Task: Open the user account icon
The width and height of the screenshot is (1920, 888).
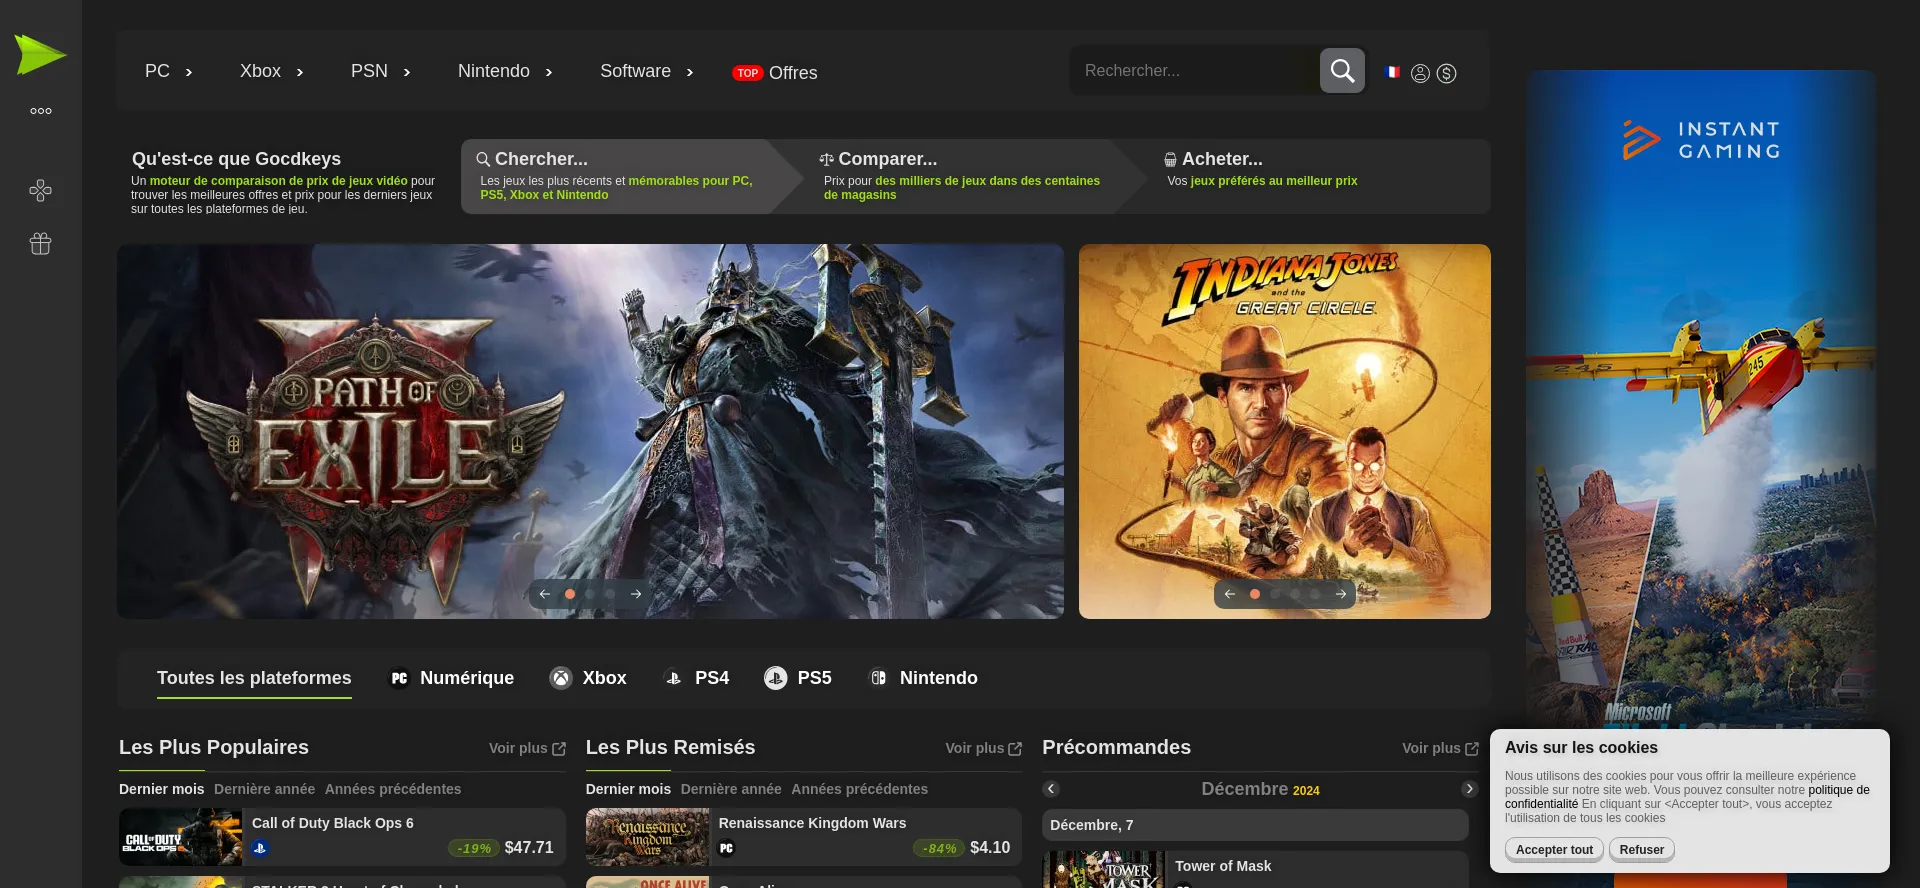Action: pos(1420,73)
